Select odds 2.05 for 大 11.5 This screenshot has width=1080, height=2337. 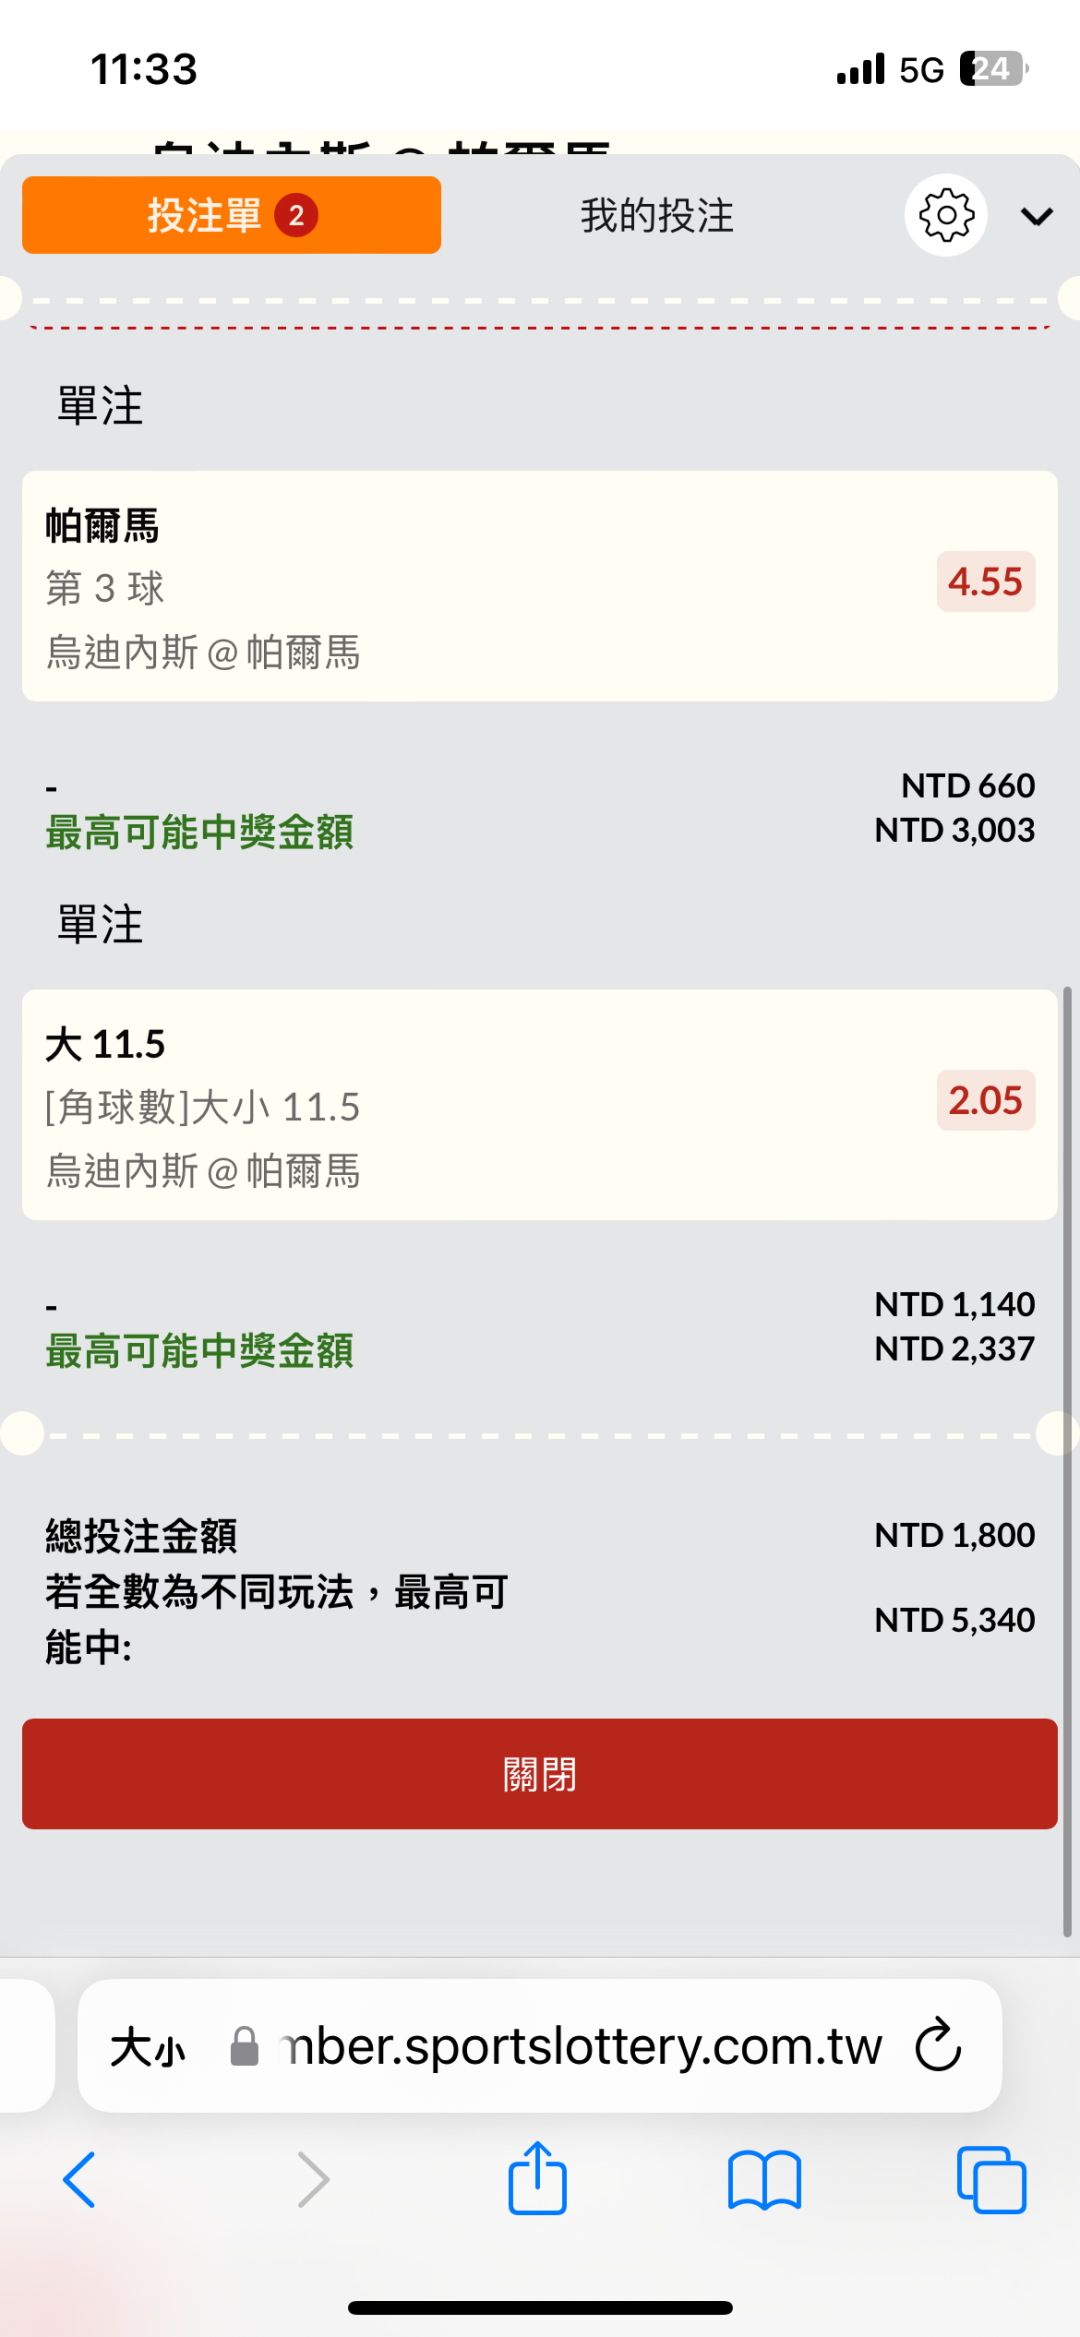(985, 1100)
